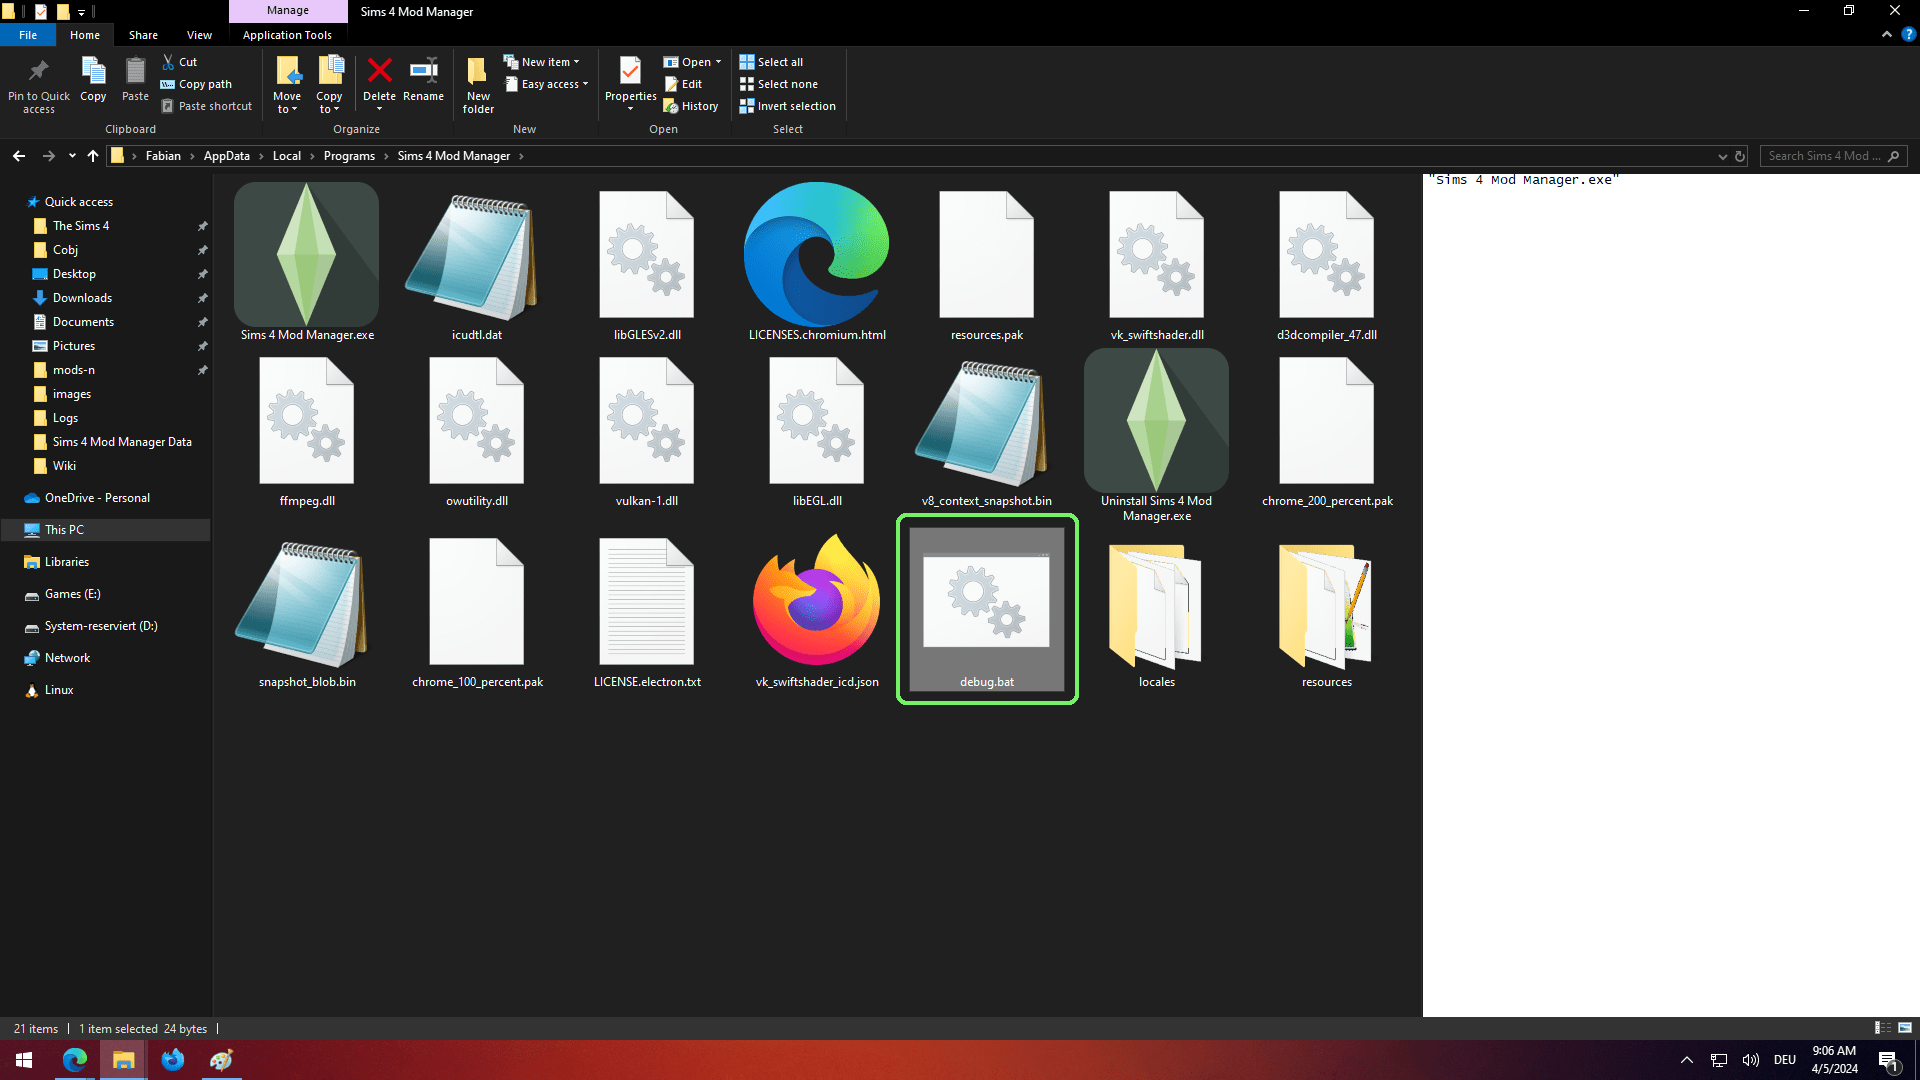Click Invert selection

tap(787, 106)
